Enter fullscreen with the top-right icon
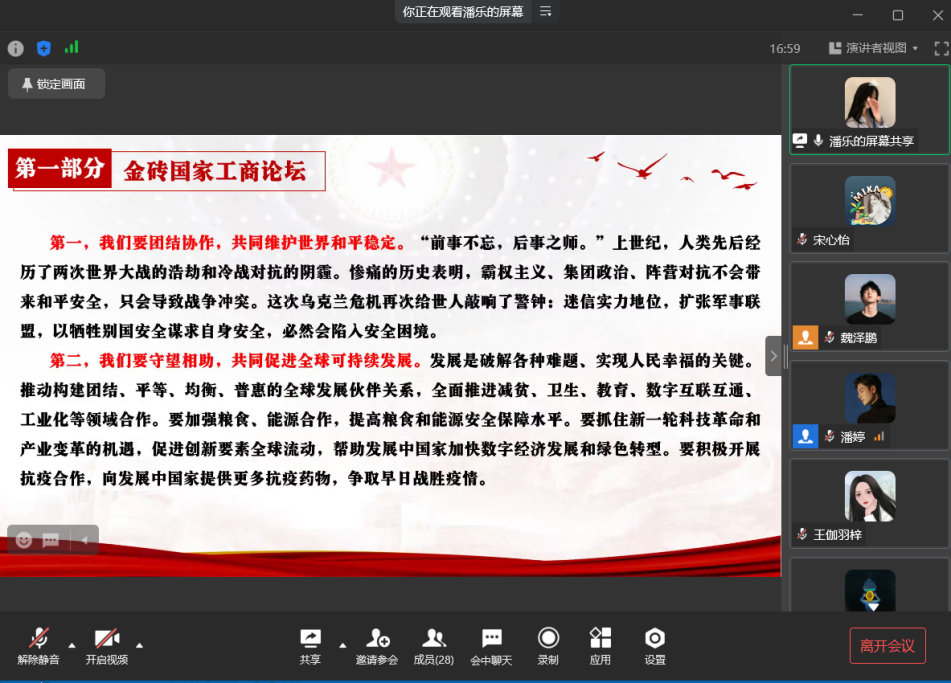The height and width of the screenshot is (683, 951). tap(941, 48)
